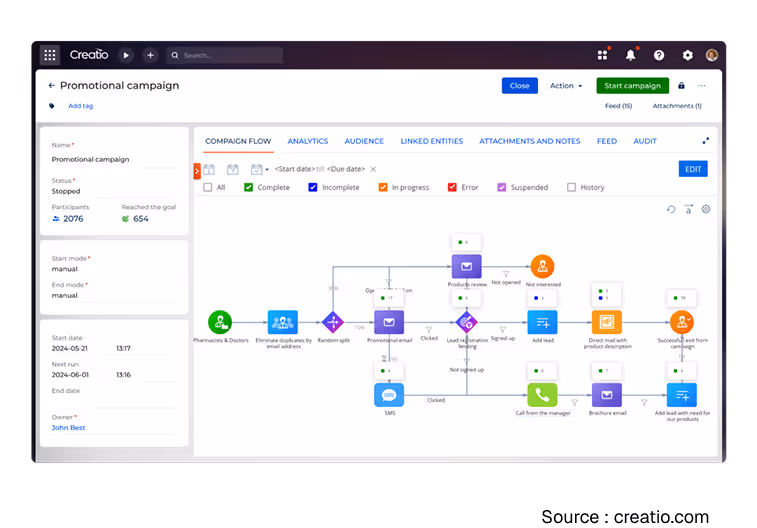
Task: Click the Creatio logo
Action: point(89,55)
